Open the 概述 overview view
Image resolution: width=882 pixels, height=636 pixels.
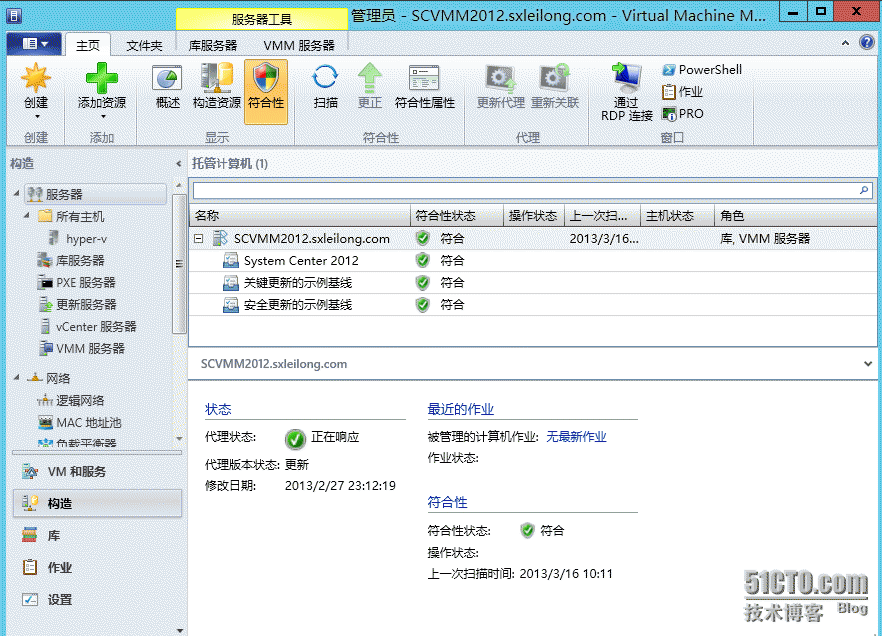[x=167, y=87]
